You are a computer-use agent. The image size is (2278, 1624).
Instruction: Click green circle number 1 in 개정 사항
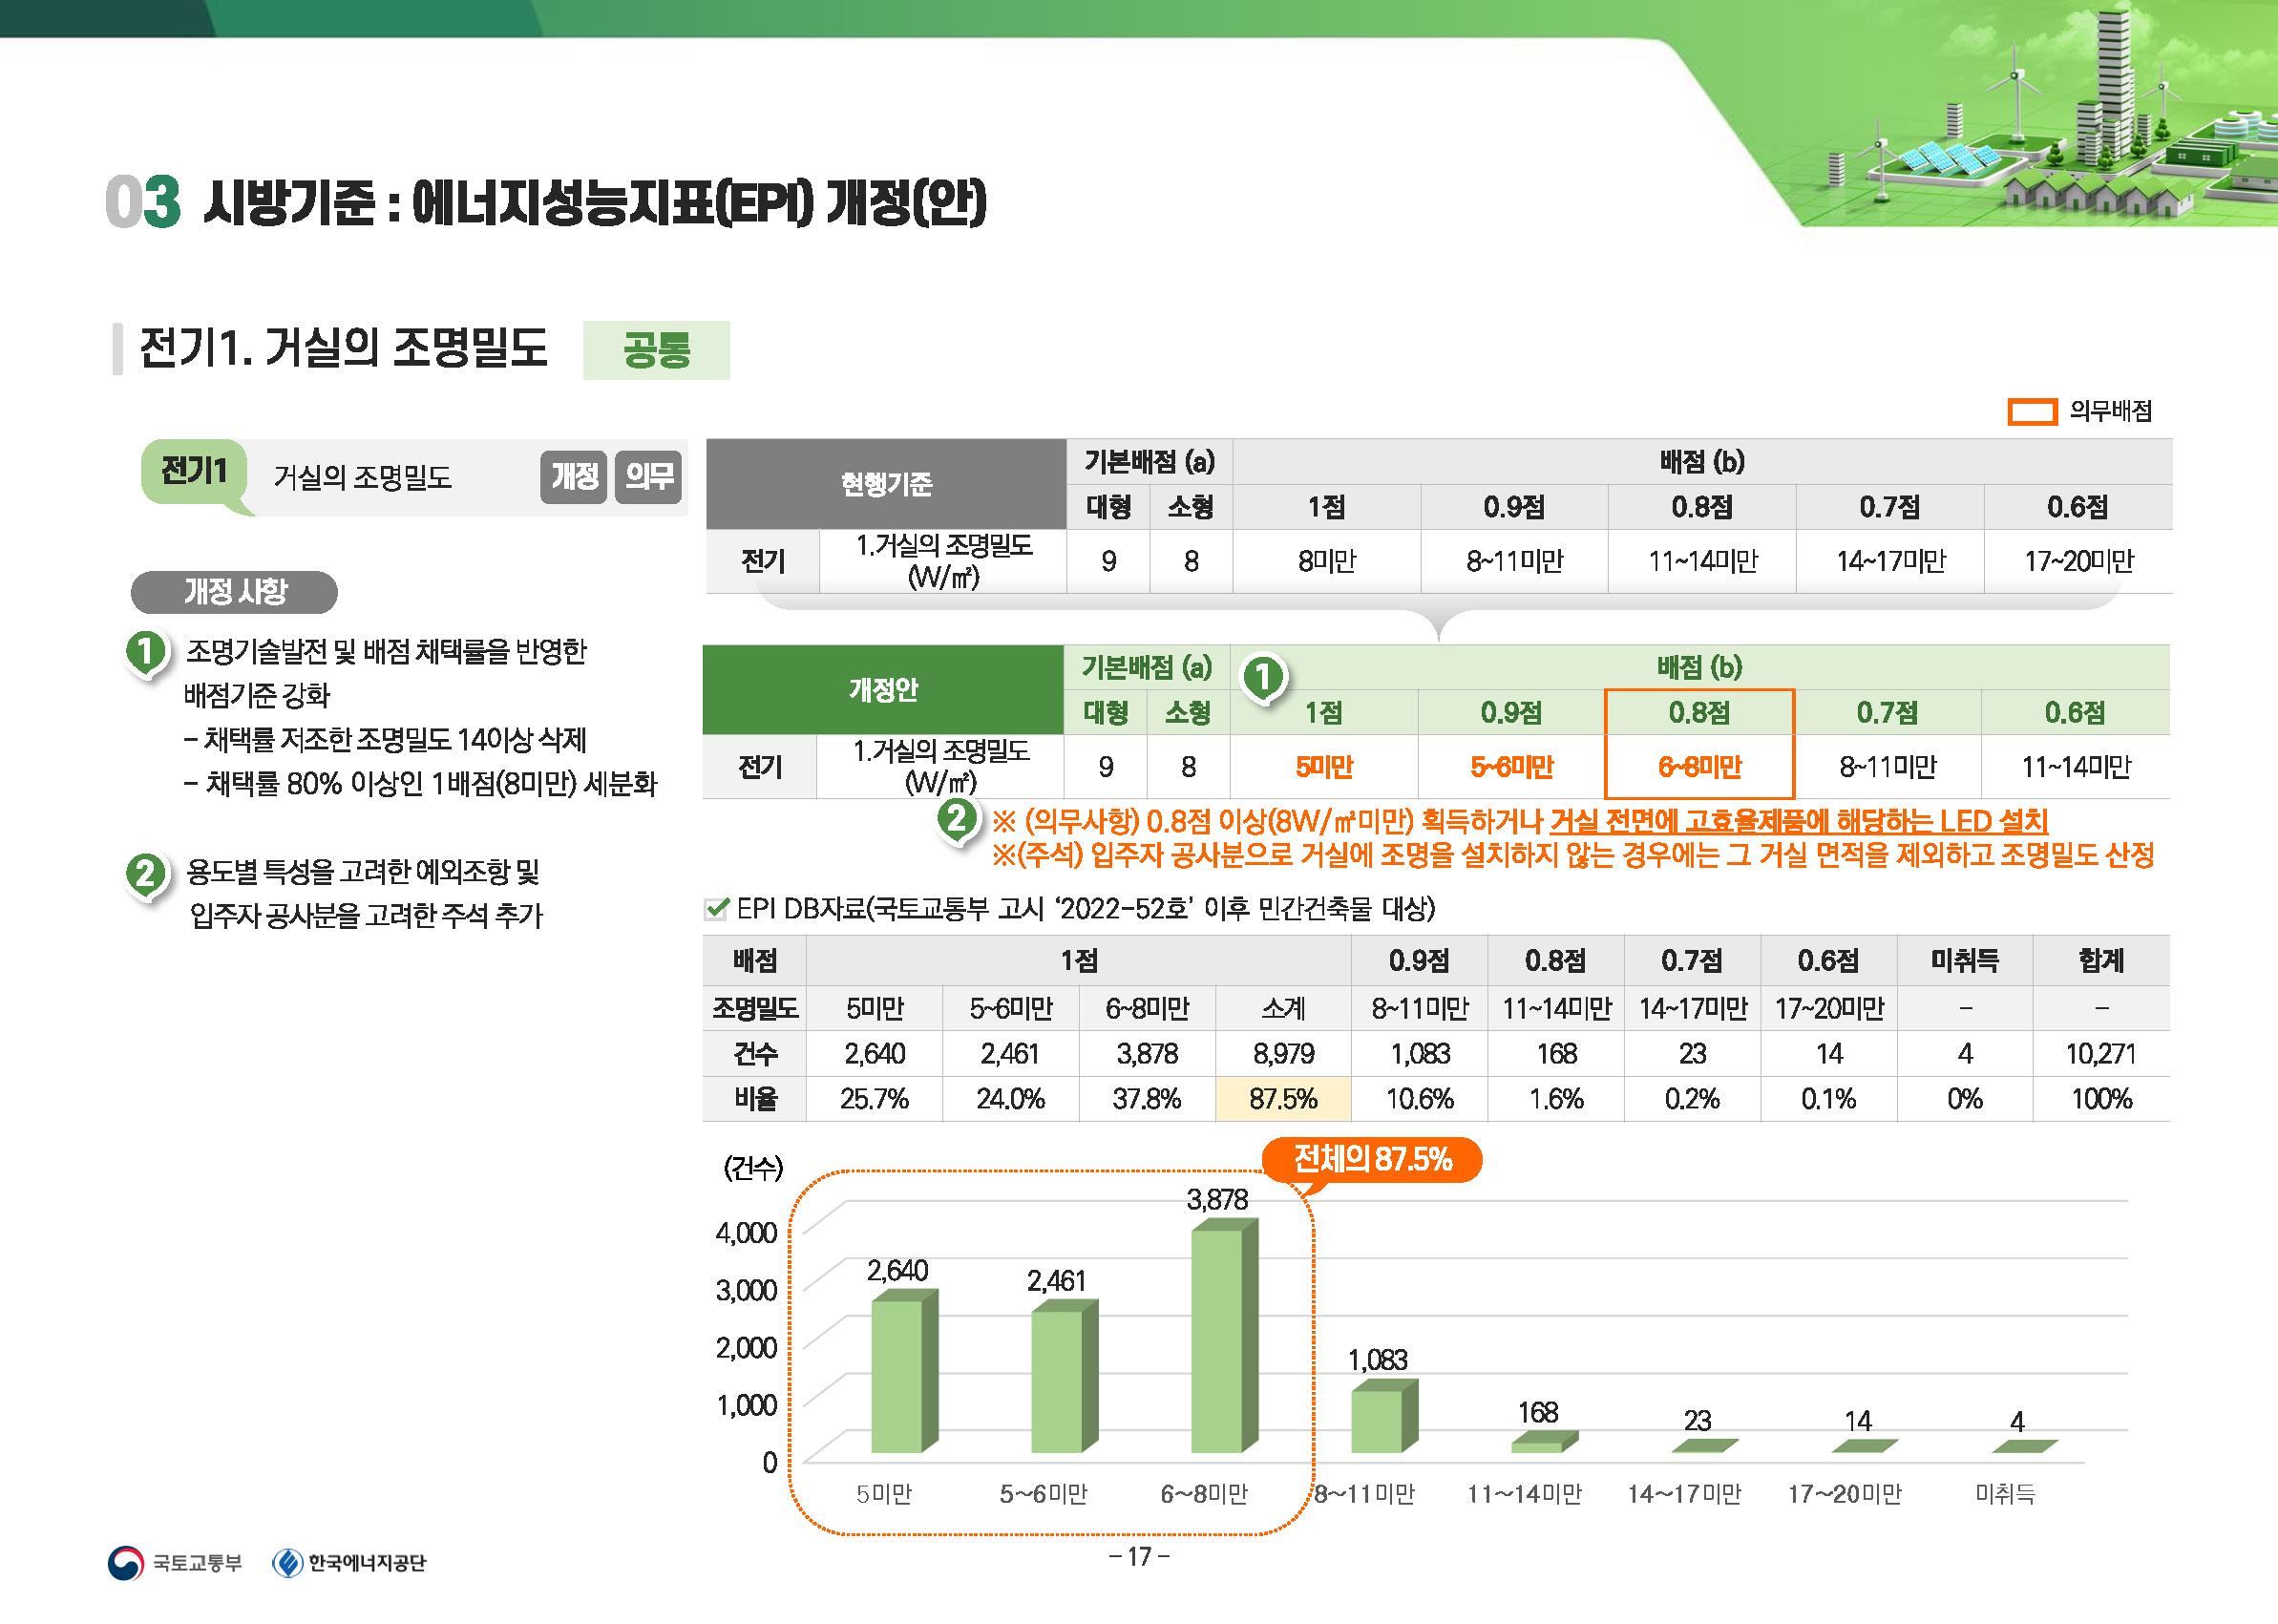[146, 652]
